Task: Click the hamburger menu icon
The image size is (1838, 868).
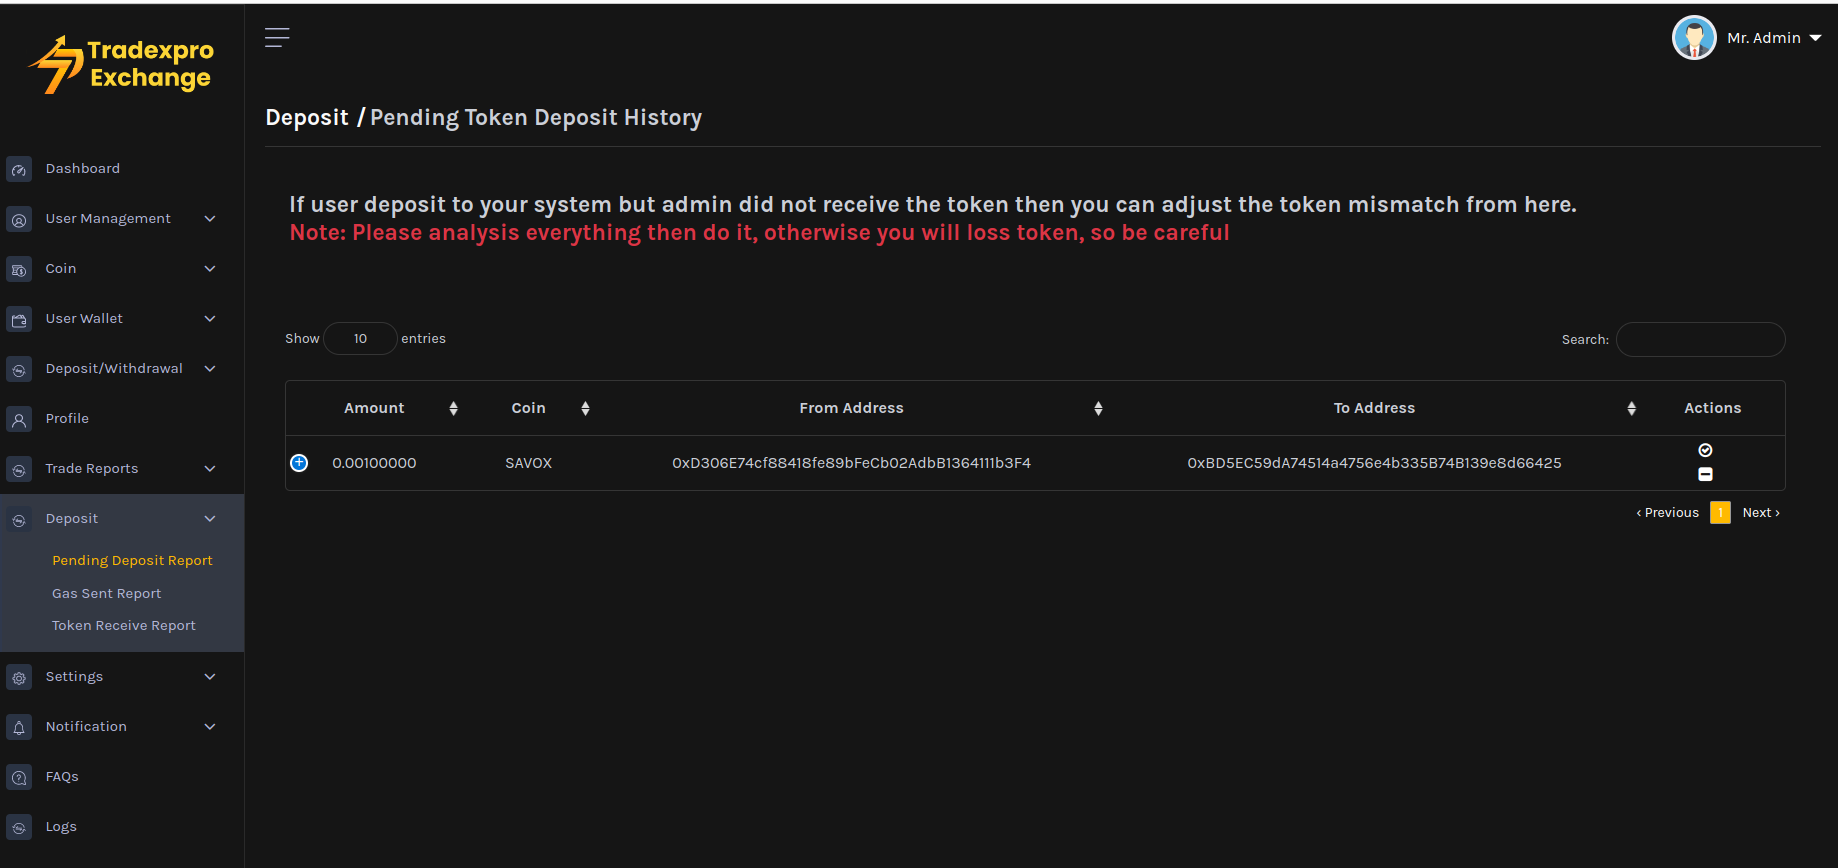Action: coord(277,38)
